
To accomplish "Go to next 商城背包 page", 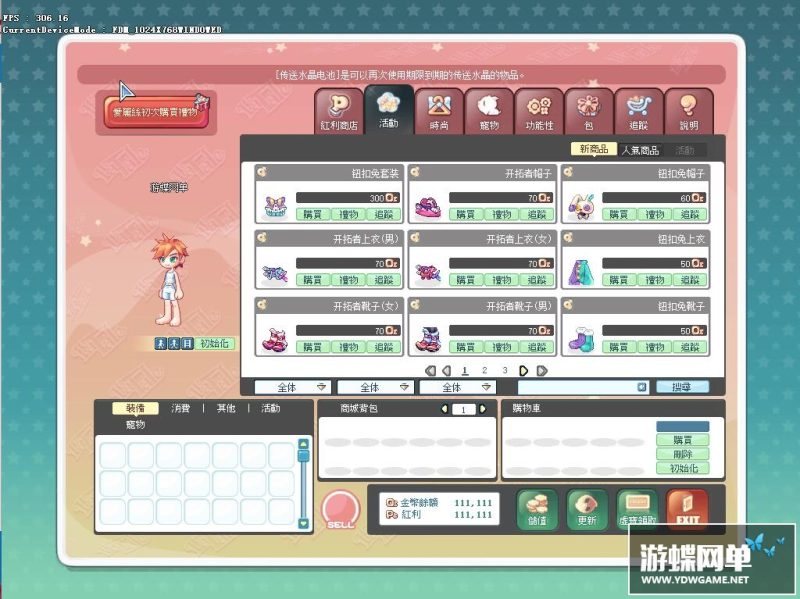I will click(x=483, y=409).
